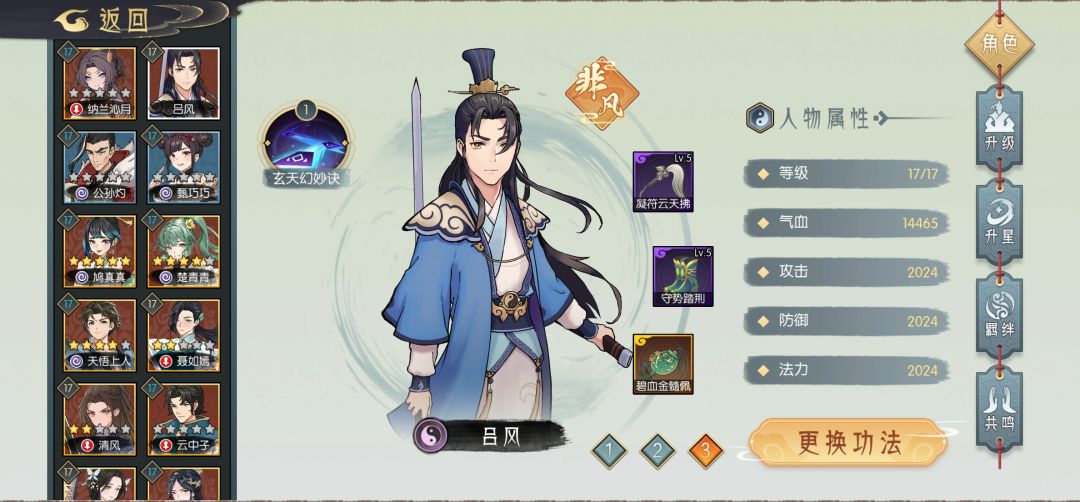1080x502 pixels.
Task: Open the 玄天幻妙诀 skill icon
Action: (x=307, y=140)
